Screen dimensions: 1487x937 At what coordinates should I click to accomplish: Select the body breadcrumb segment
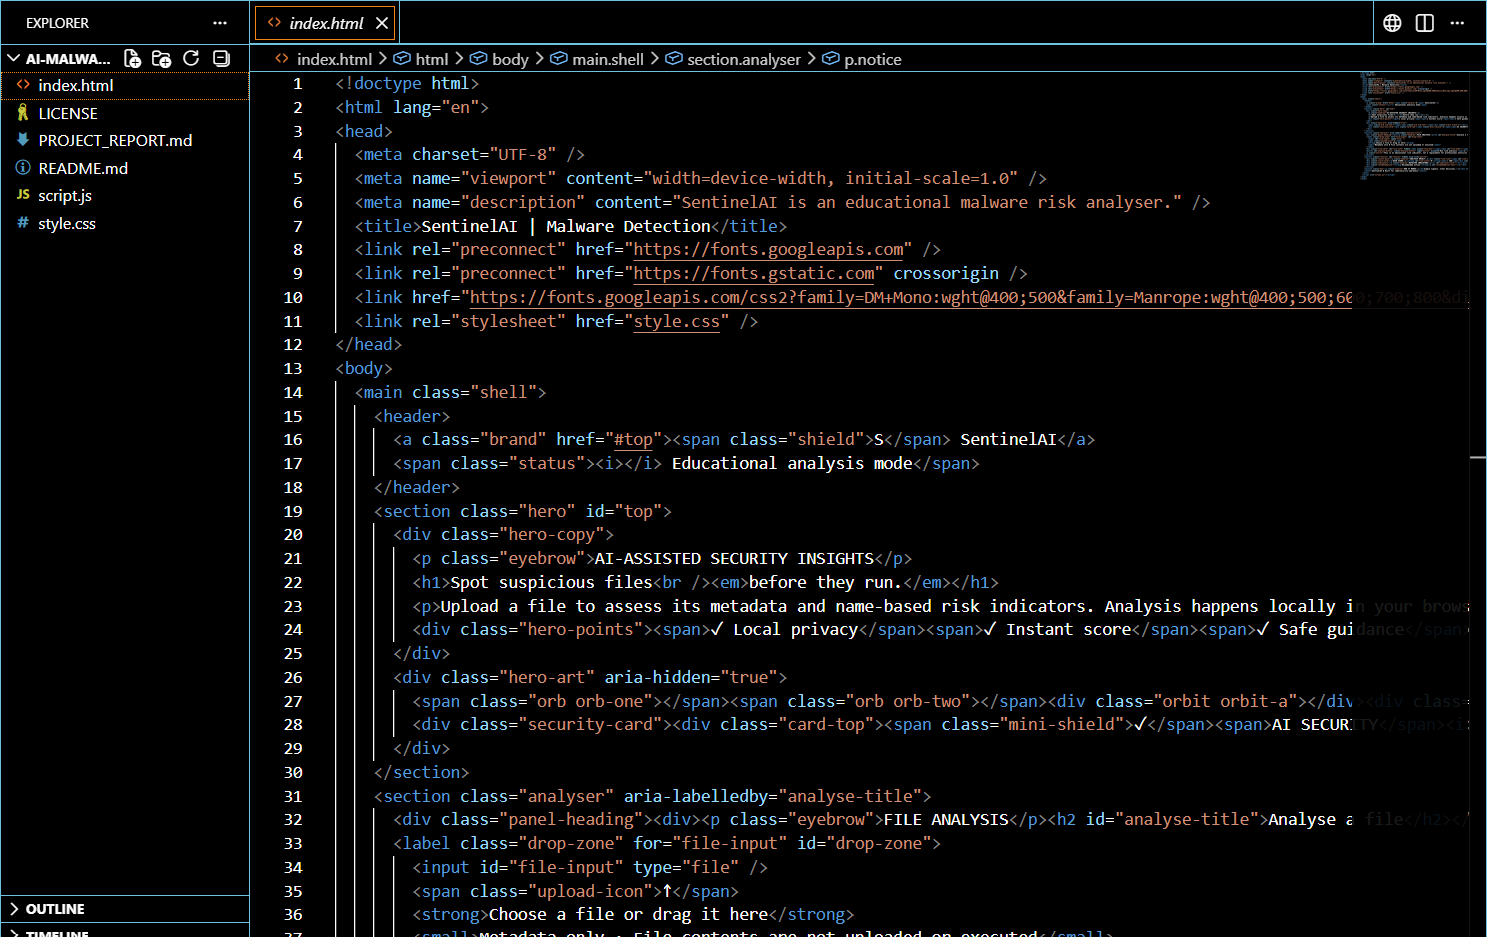point(510,59)
